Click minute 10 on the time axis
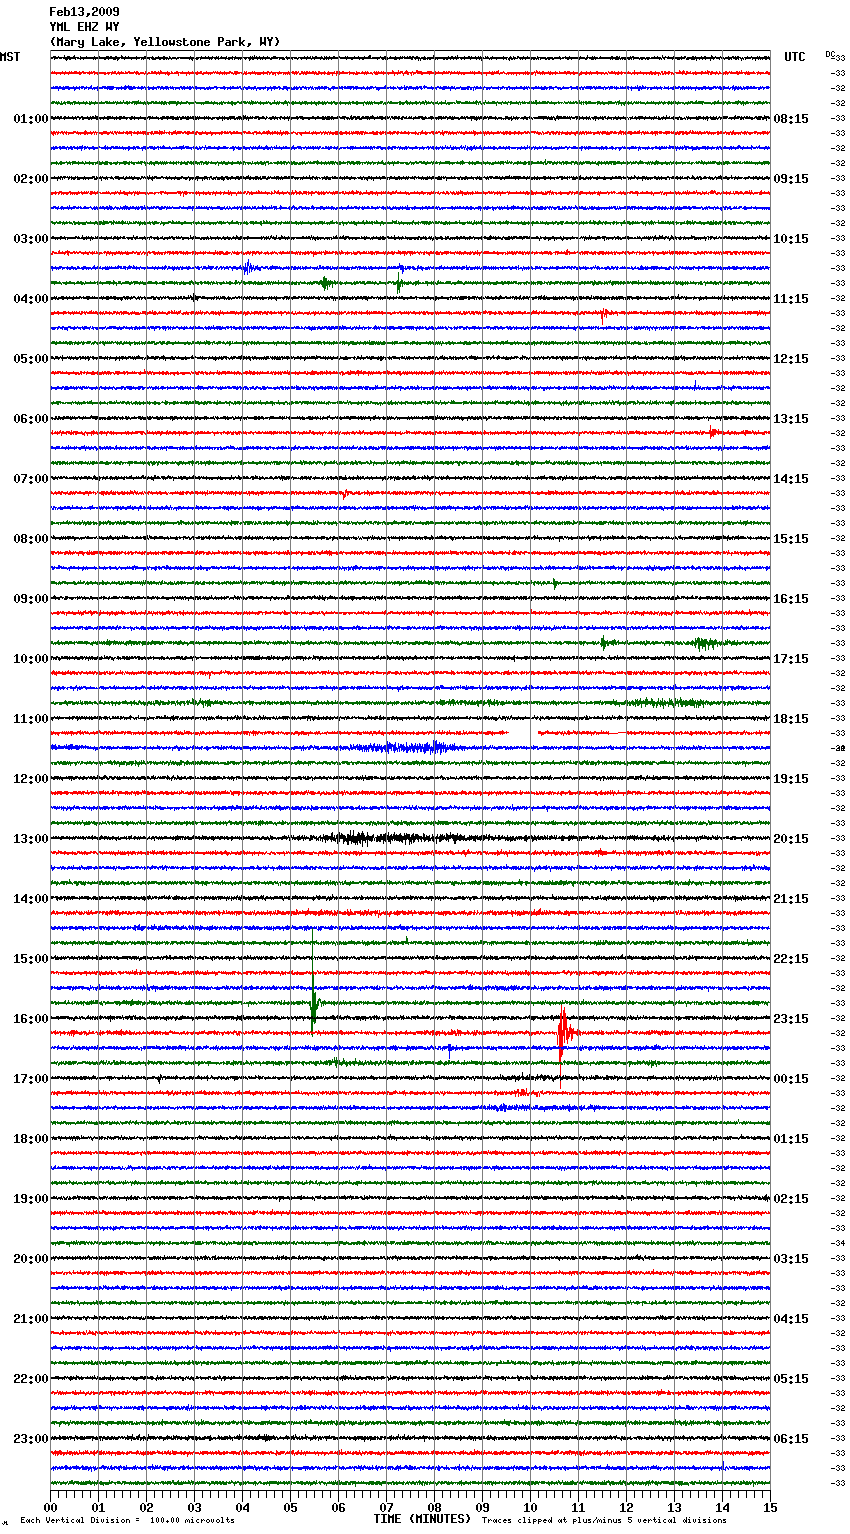This screenshot has height=1534, width=850. pyautogui.click(x=530, y=1507)
